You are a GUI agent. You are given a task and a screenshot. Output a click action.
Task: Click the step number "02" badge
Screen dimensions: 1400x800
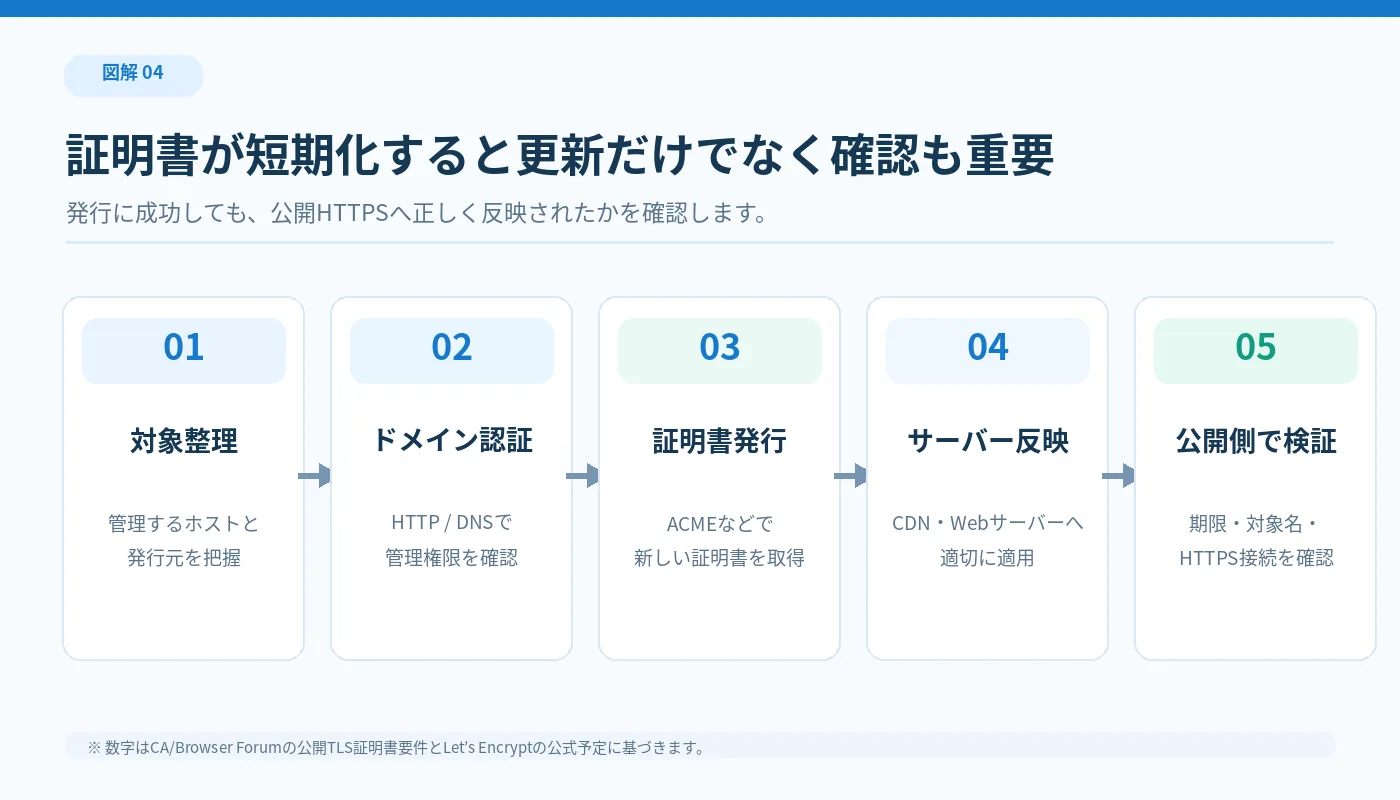click(x=452, y=351)
